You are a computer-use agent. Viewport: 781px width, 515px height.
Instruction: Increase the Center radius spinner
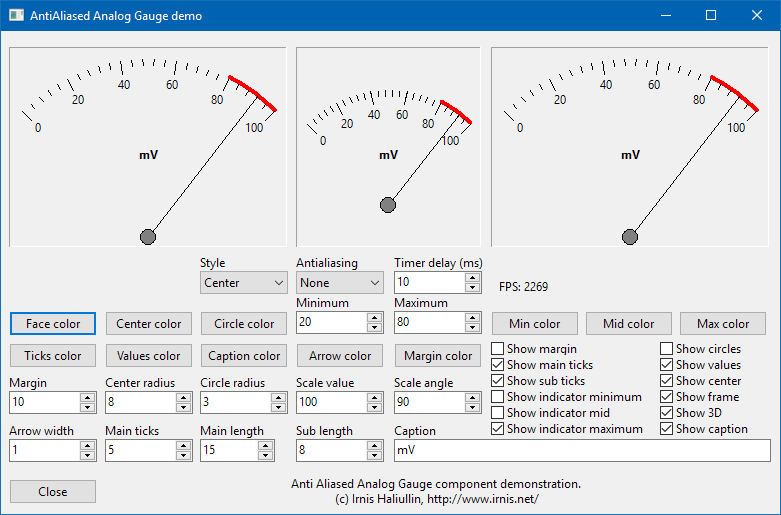point(183,397)
